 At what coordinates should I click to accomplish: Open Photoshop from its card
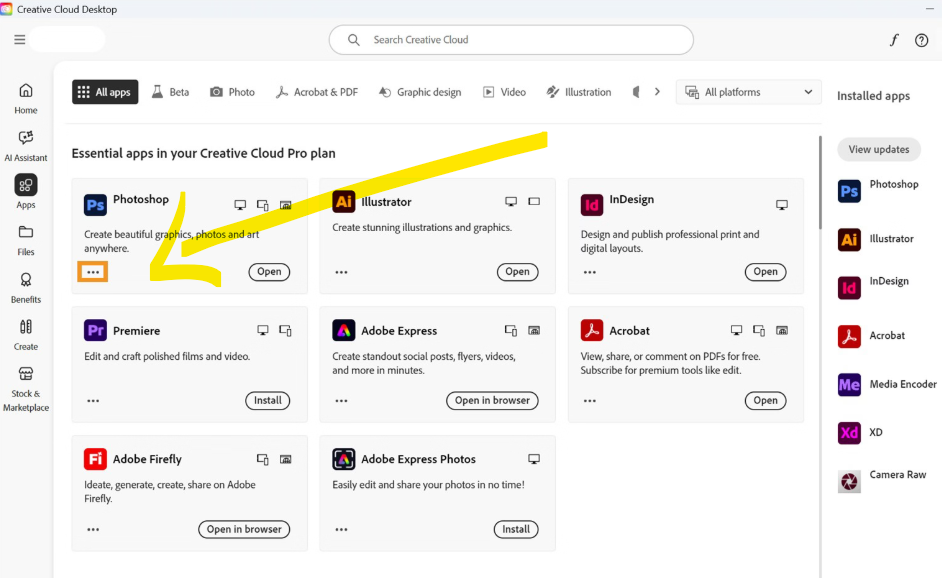(x=269, y=272)
